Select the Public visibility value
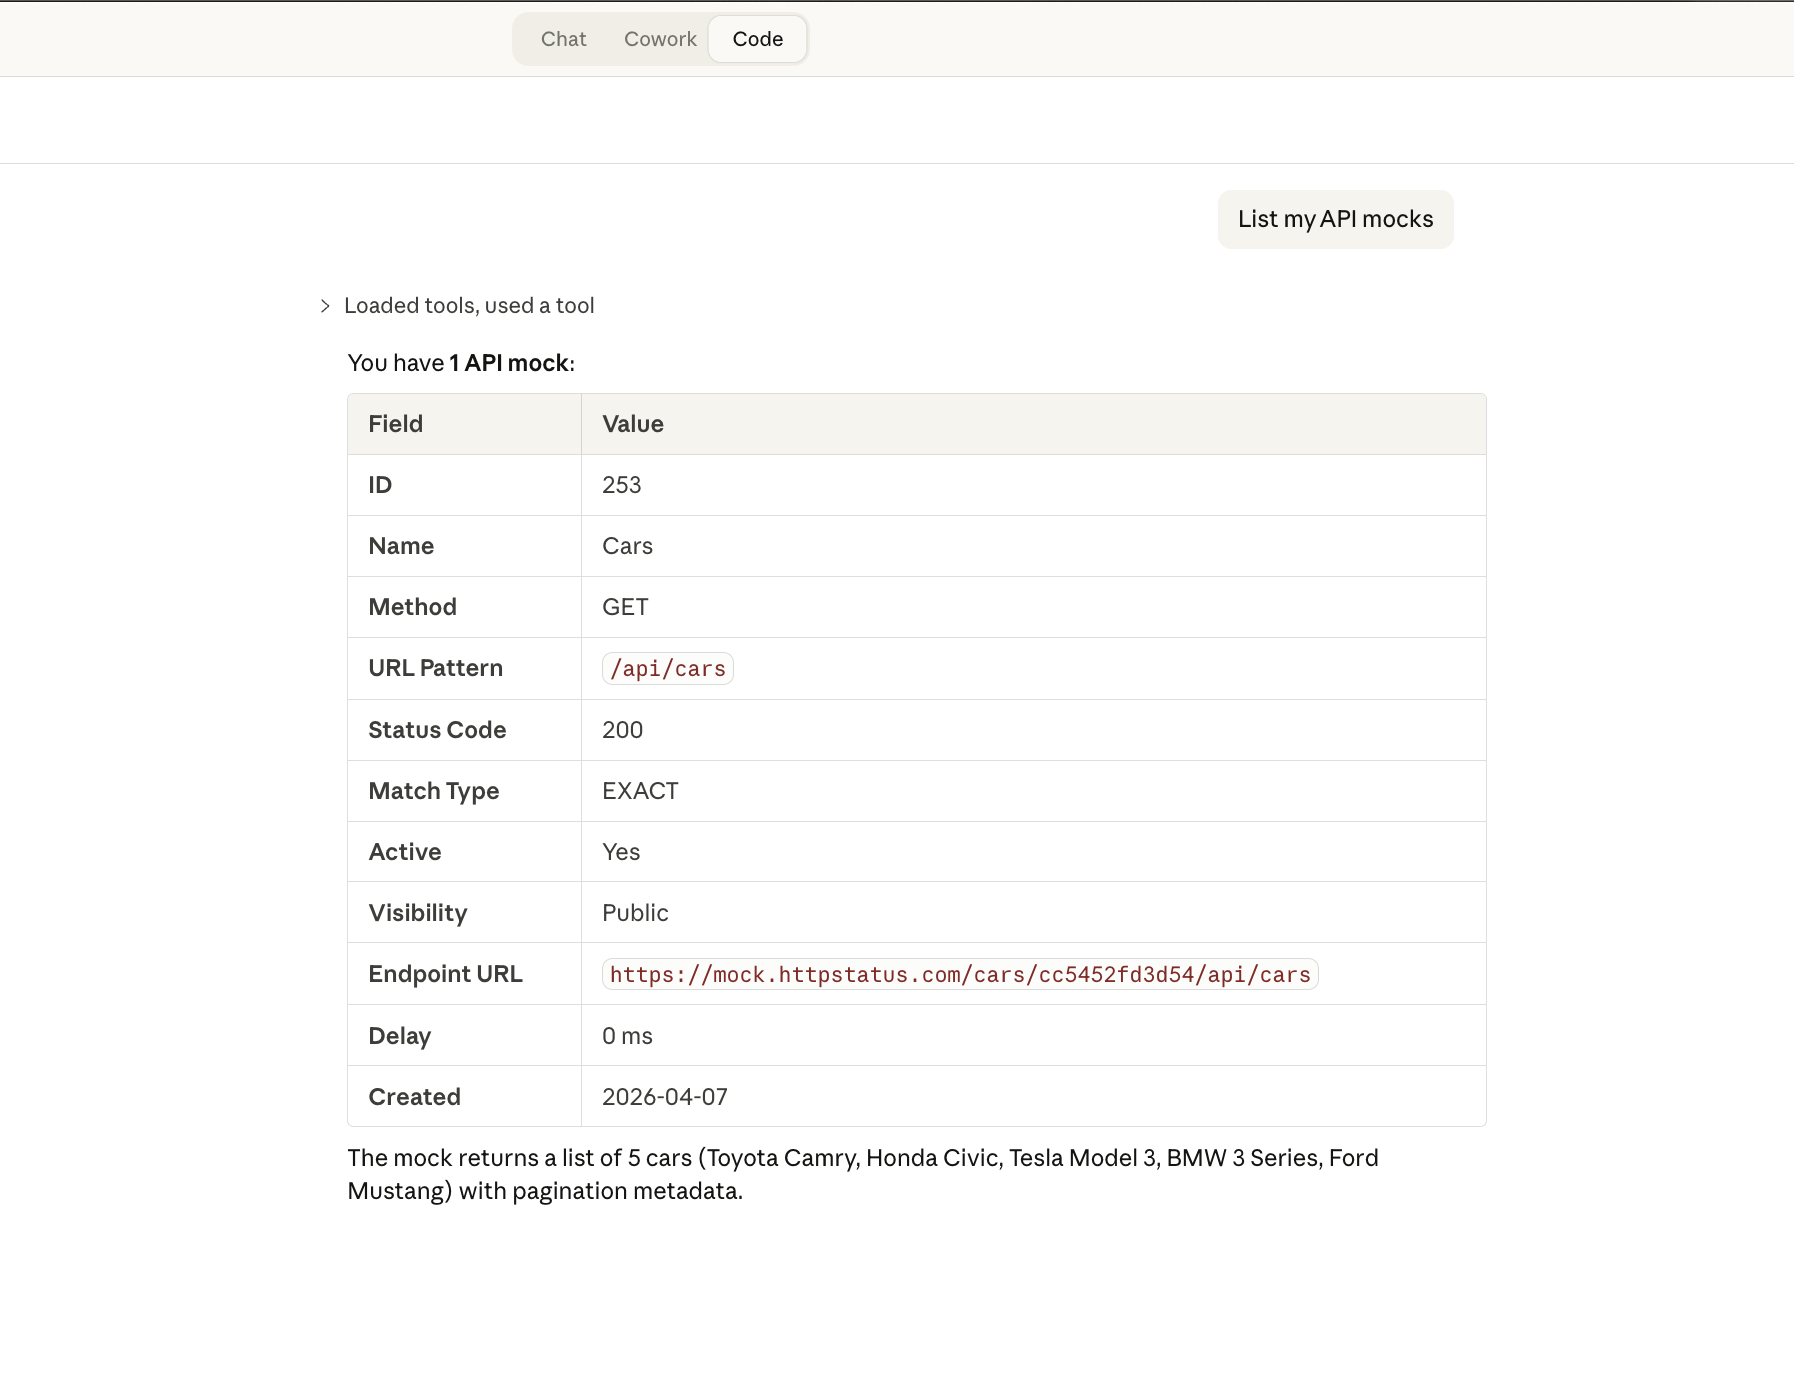This screenshot has width=1794, height=1390. [x=635, y=912]
